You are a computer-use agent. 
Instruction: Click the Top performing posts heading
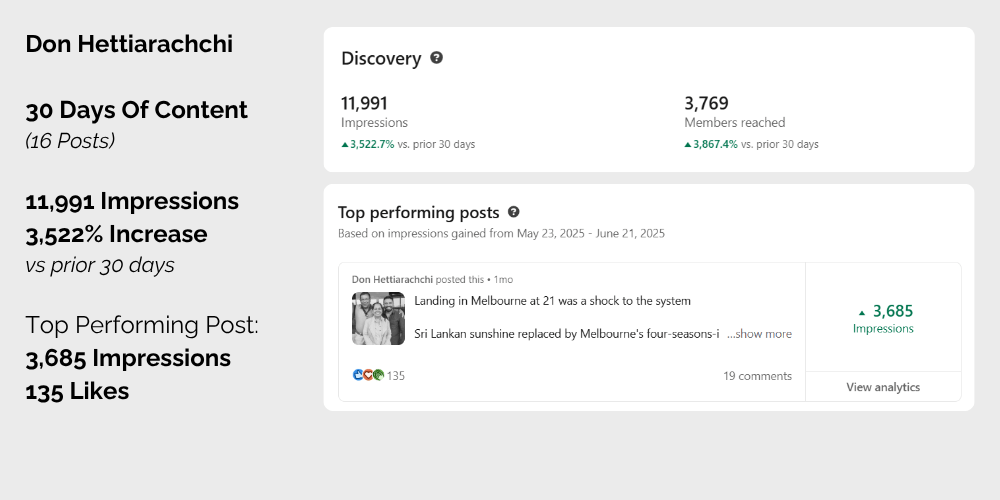coord(418,212)
